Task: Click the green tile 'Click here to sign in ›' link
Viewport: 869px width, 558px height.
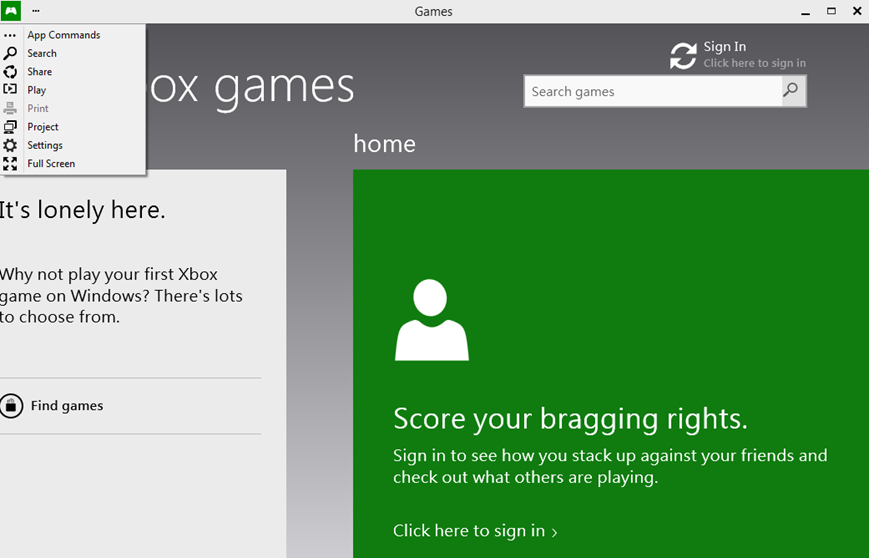Action: coord(475,531)
